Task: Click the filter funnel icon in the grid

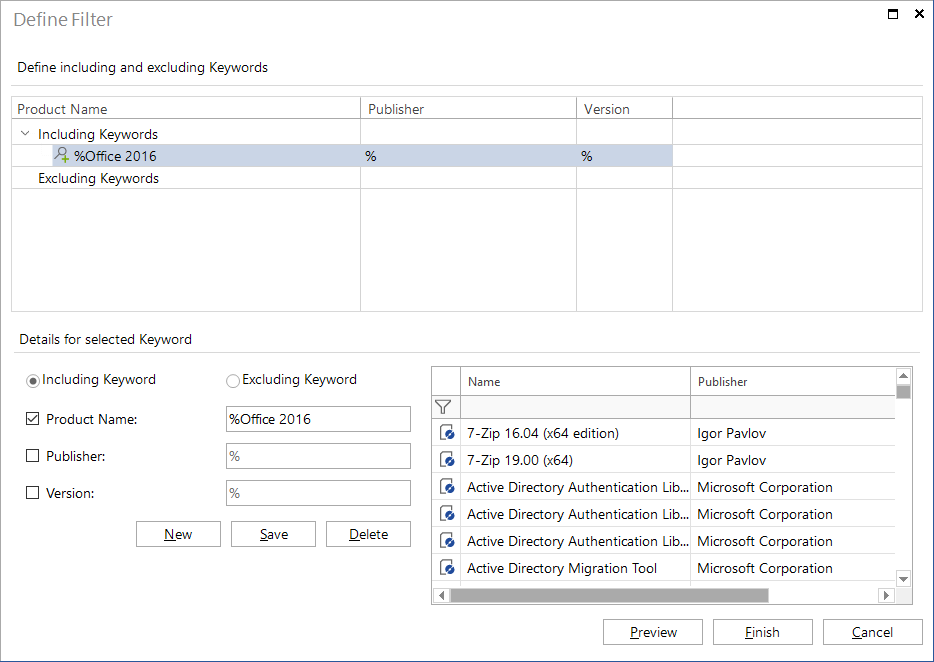Action: (x=443, y=407)
